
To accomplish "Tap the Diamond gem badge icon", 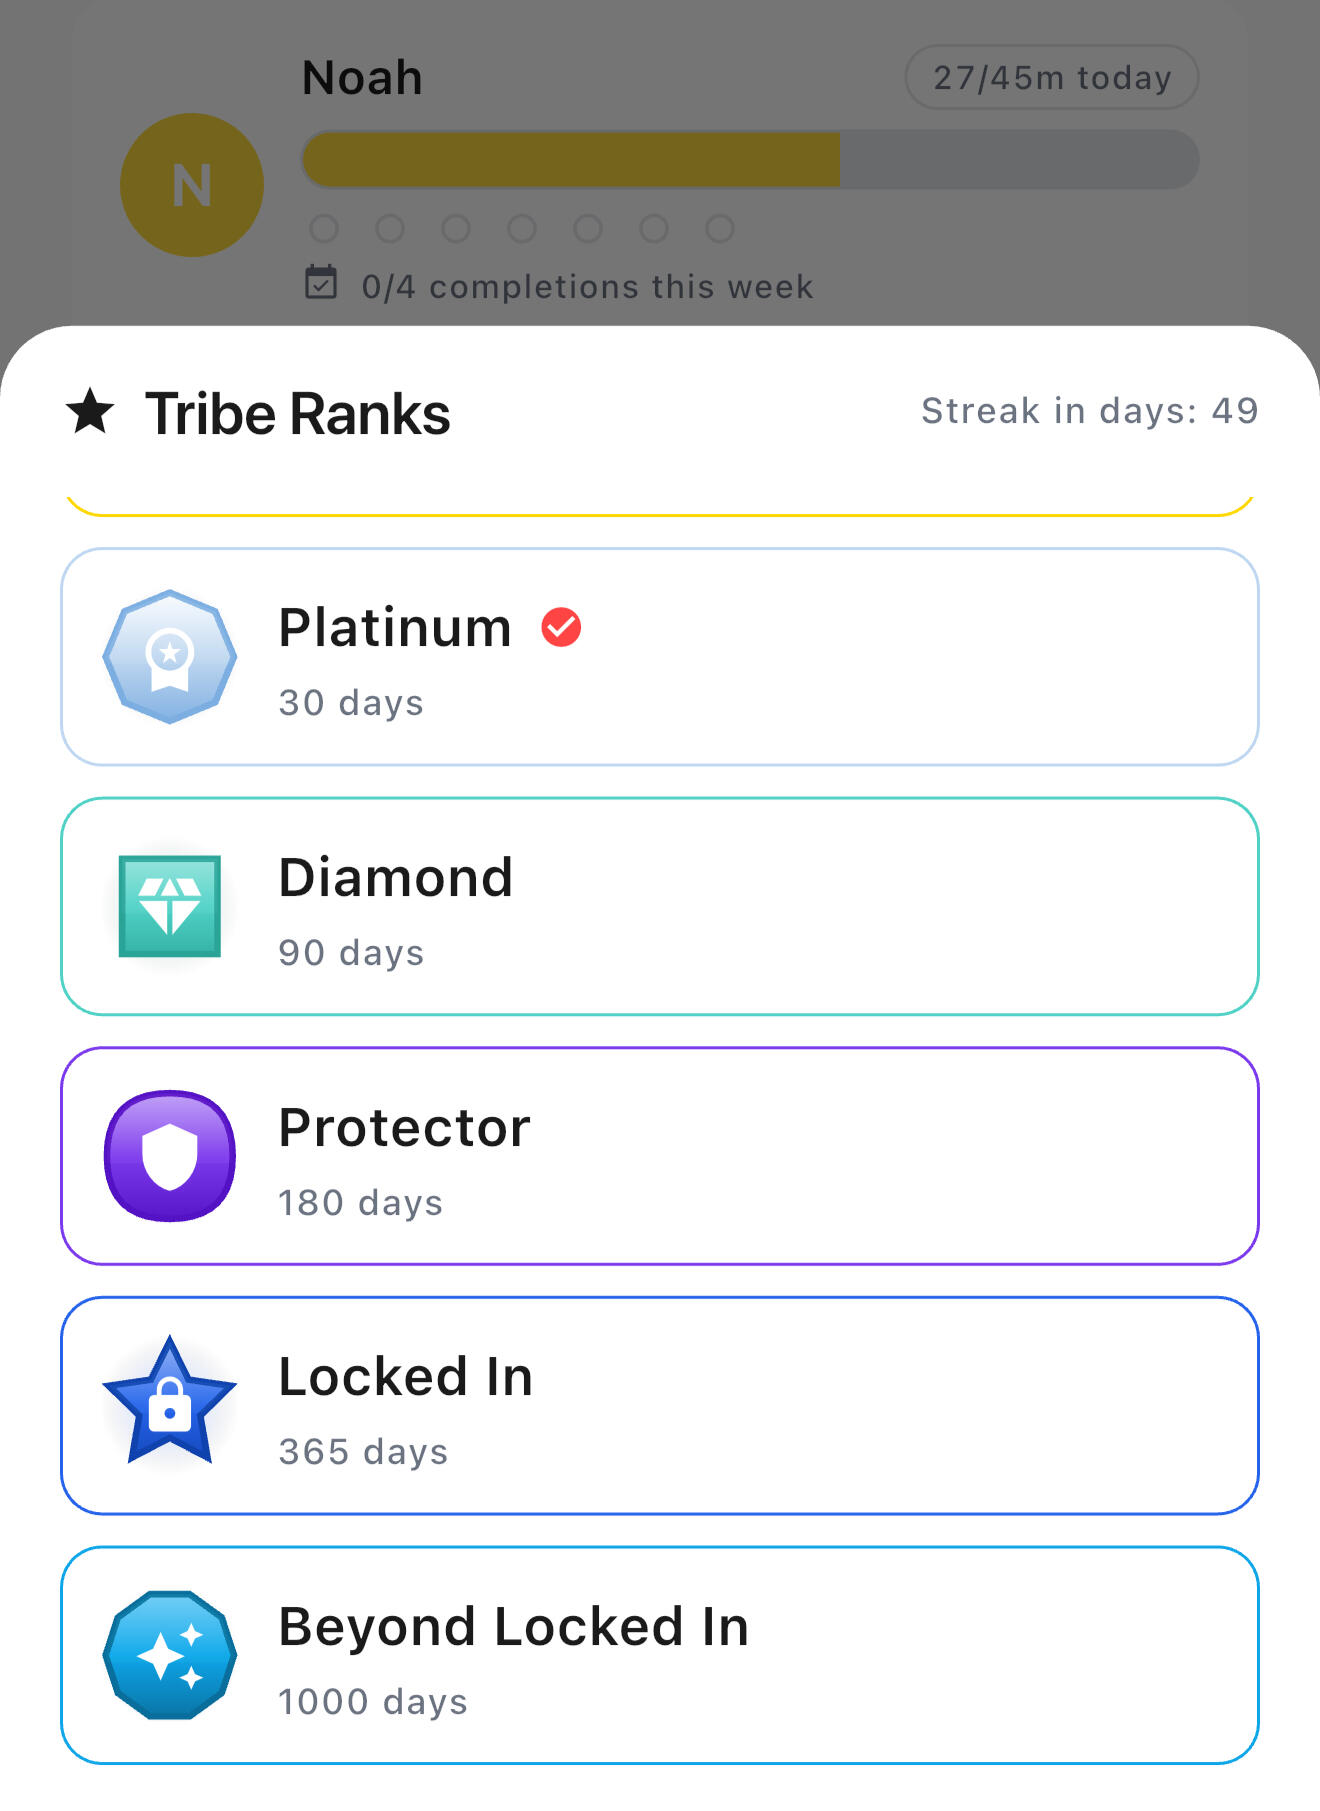I will pyautogui.click(x=170, y=906).
